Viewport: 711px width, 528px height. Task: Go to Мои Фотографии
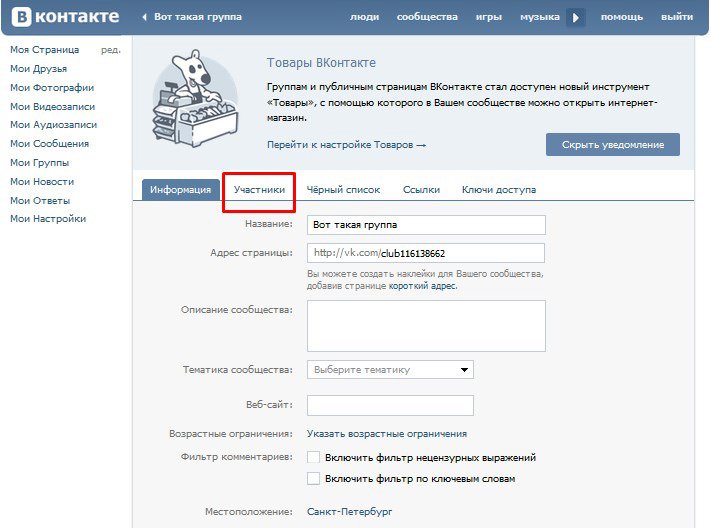52,88
